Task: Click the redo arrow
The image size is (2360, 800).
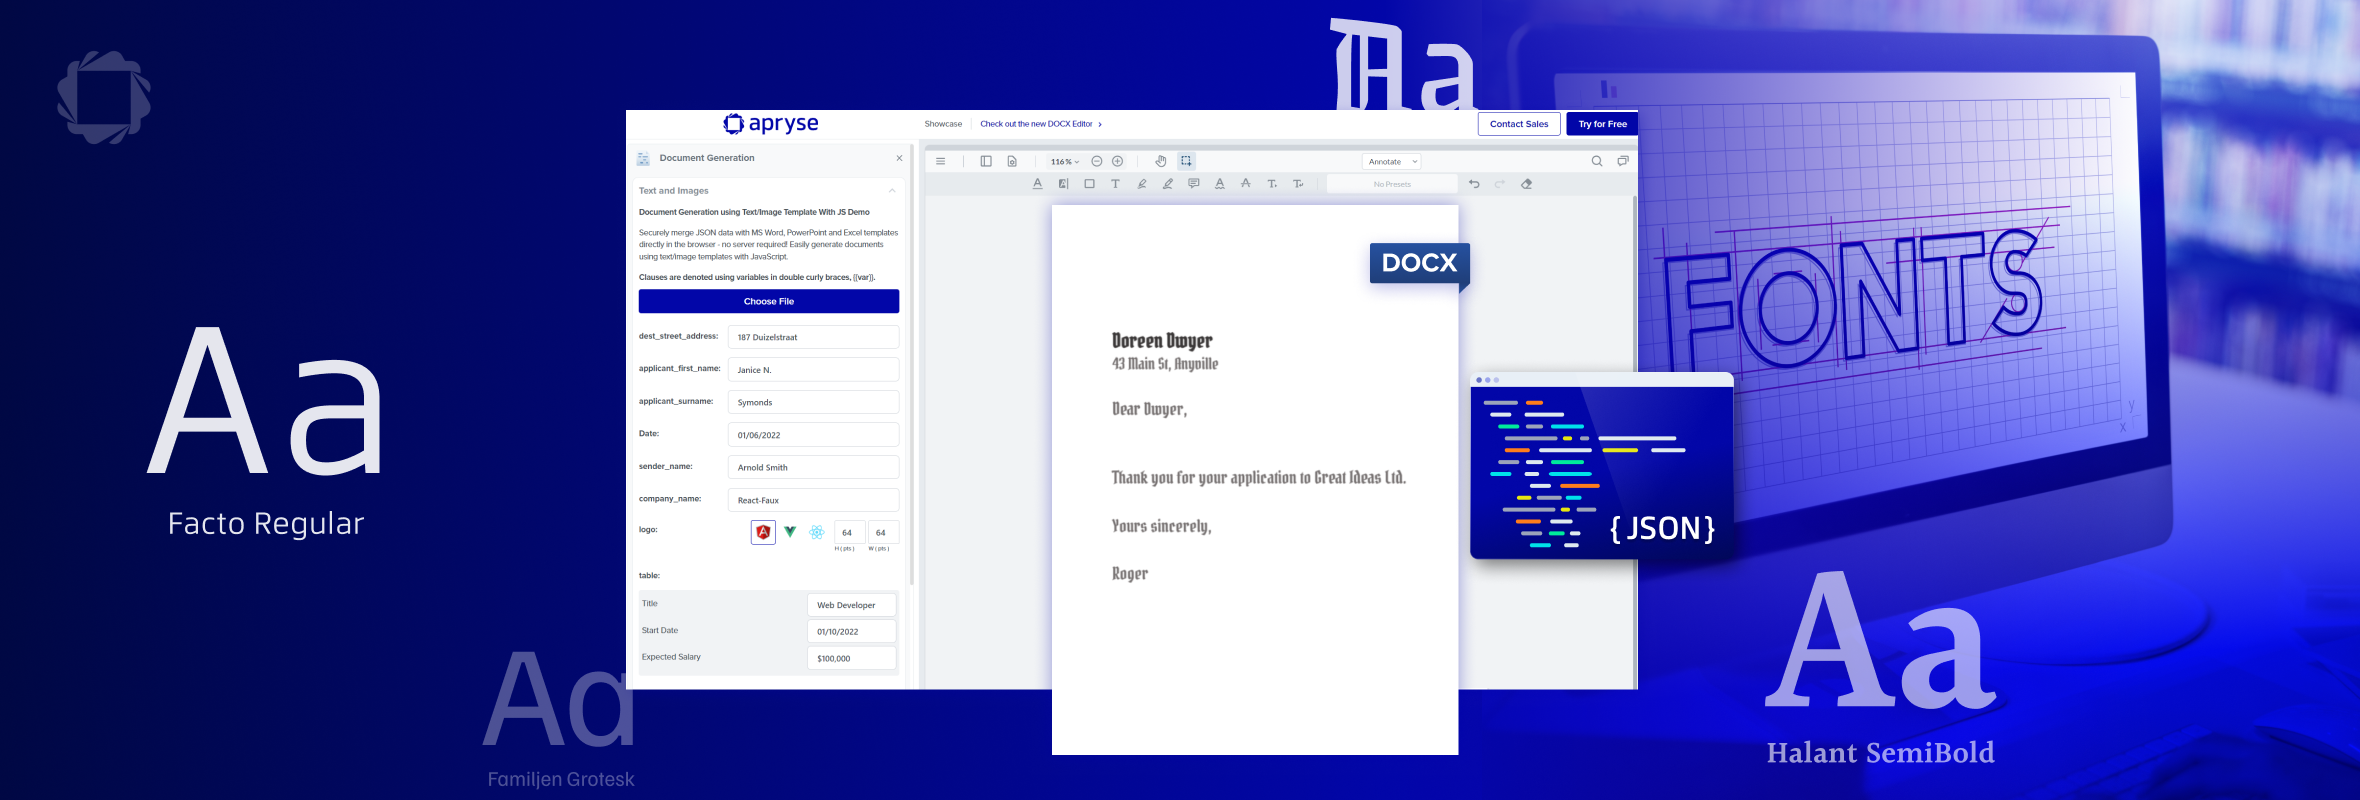Action: 1500,184
